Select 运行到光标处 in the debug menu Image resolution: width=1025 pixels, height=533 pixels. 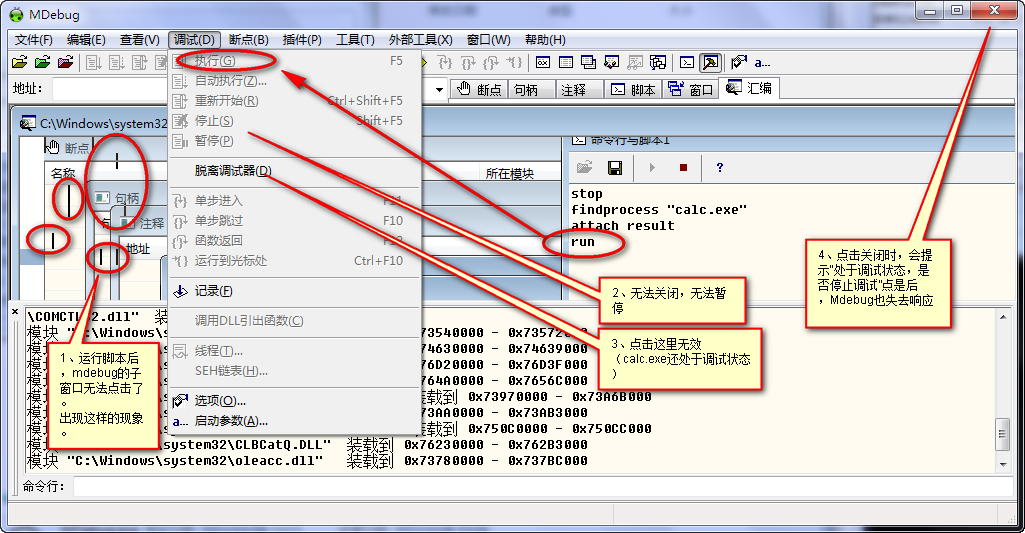[x=294, y=261]
